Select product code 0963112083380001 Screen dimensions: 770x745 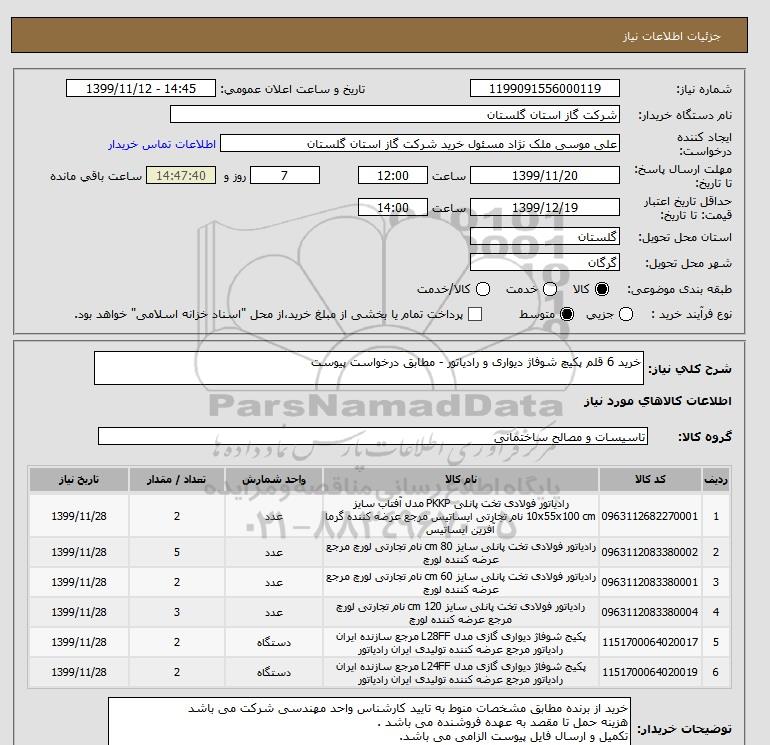650,582
